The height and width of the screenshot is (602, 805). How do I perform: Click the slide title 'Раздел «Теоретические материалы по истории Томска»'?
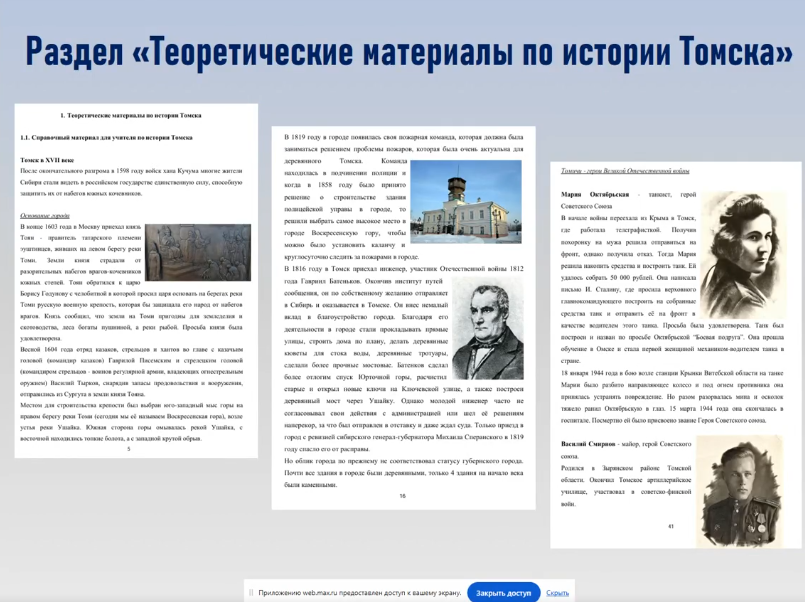point(409,52)
